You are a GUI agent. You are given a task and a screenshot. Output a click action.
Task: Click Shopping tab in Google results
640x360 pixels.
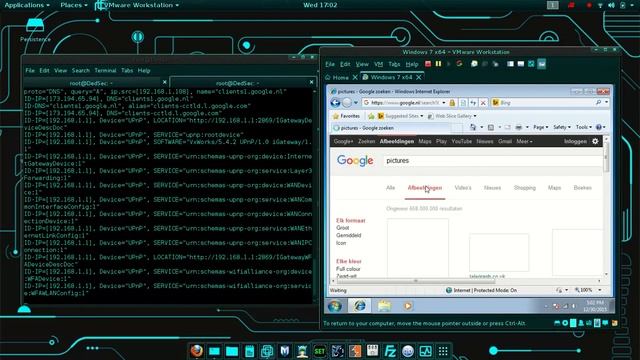pos(524,188)
